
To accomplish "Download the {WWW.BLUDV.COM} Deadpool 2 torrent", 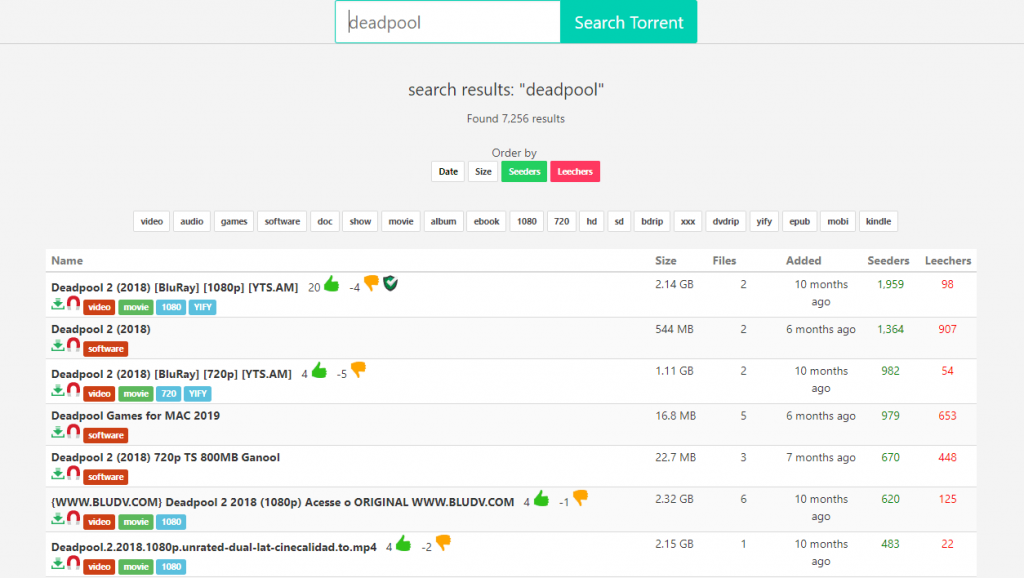I will 57,519.
